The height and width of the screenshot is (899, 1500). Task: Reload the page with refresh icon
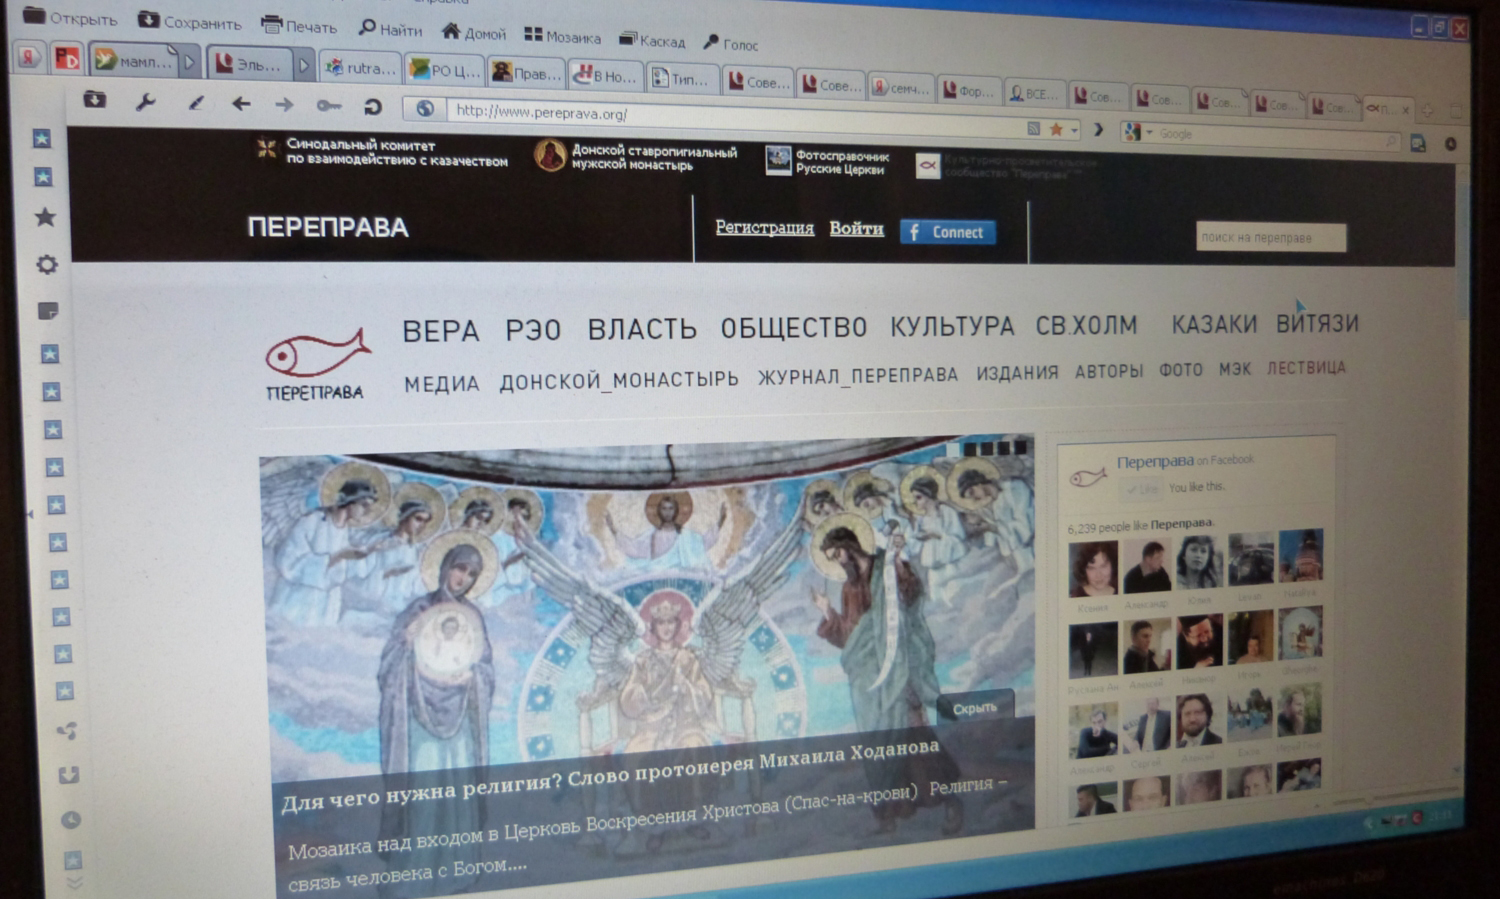coord(373,106)
